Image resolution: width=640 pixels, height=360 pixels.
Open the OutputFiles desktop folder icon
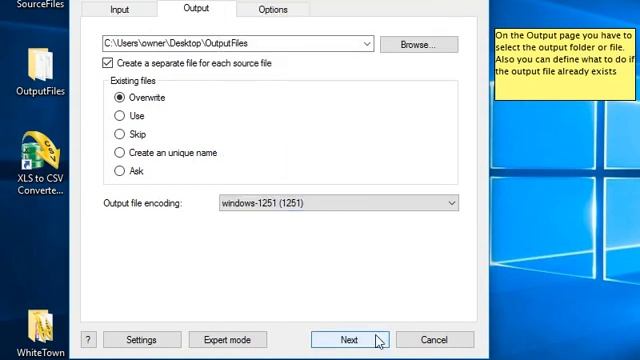(40, 72)
